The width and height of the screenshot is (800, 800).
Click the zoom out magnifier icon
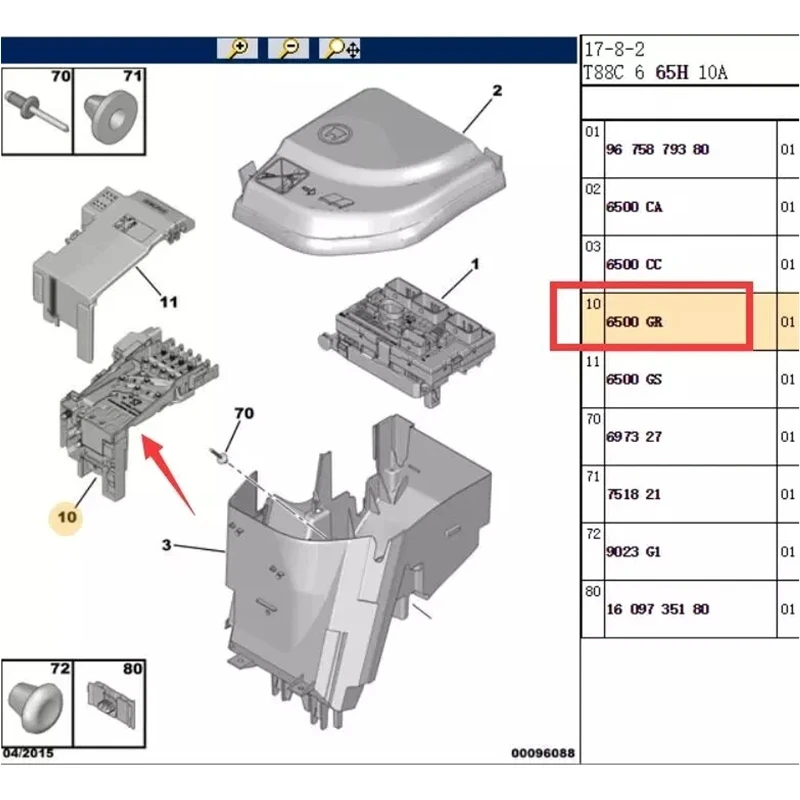pyautogui.click(x=288, y=49)
